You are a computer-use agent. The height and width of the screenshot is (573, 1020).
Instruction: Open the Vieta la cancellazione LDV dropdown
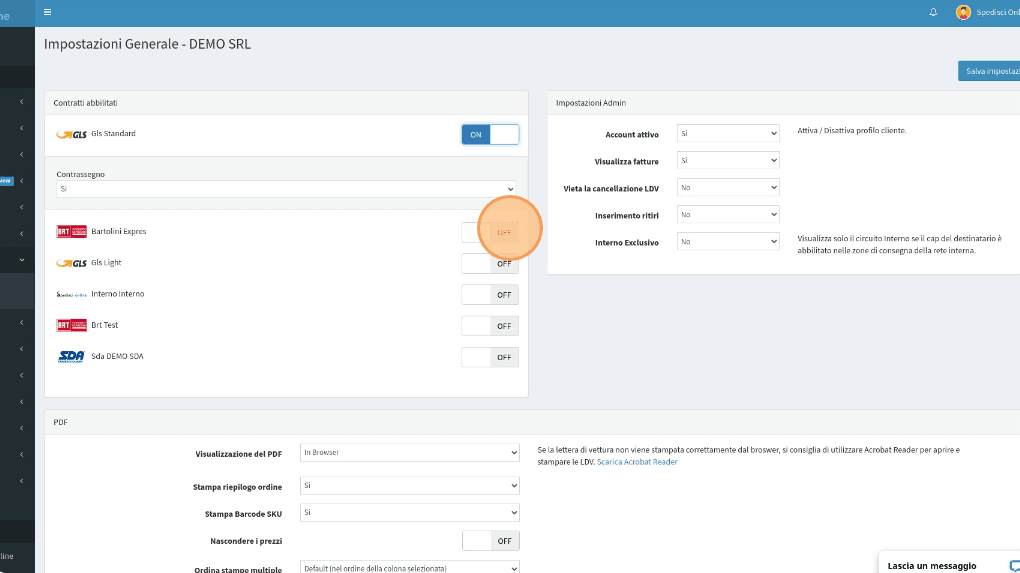click(727, 187)
